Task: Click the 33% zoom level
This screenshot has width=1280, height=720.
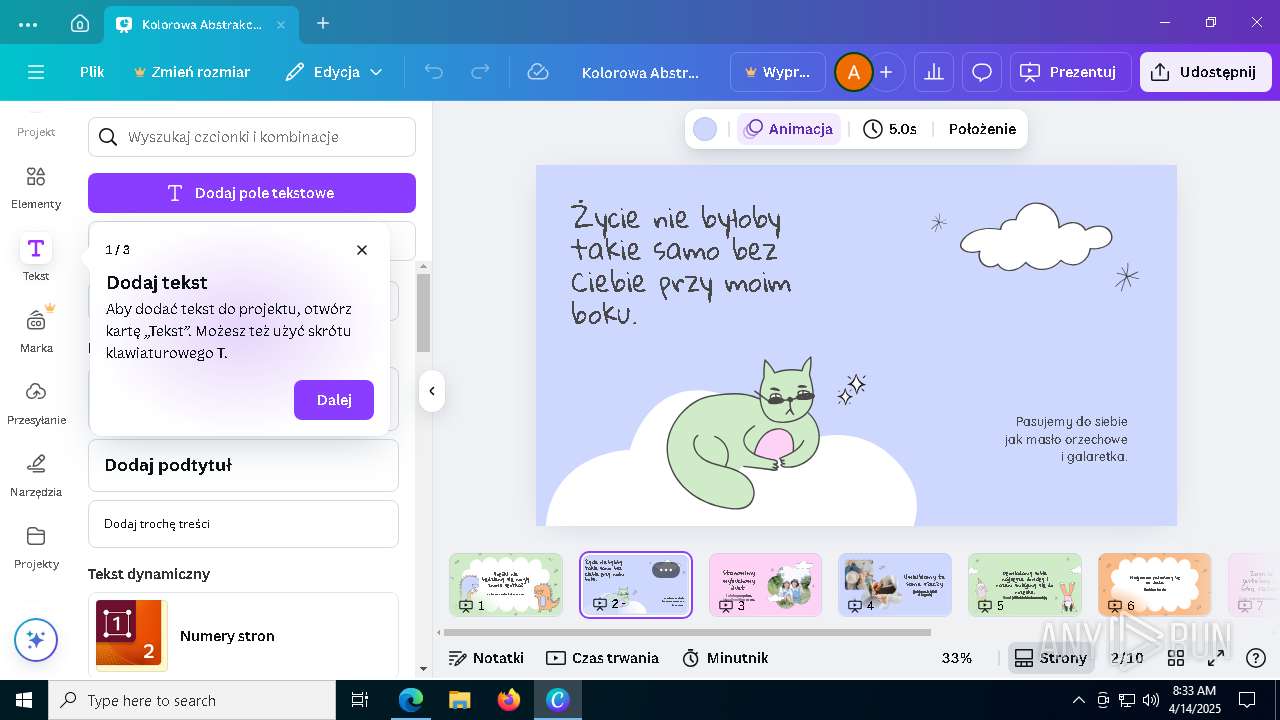Action: point(957,658)
